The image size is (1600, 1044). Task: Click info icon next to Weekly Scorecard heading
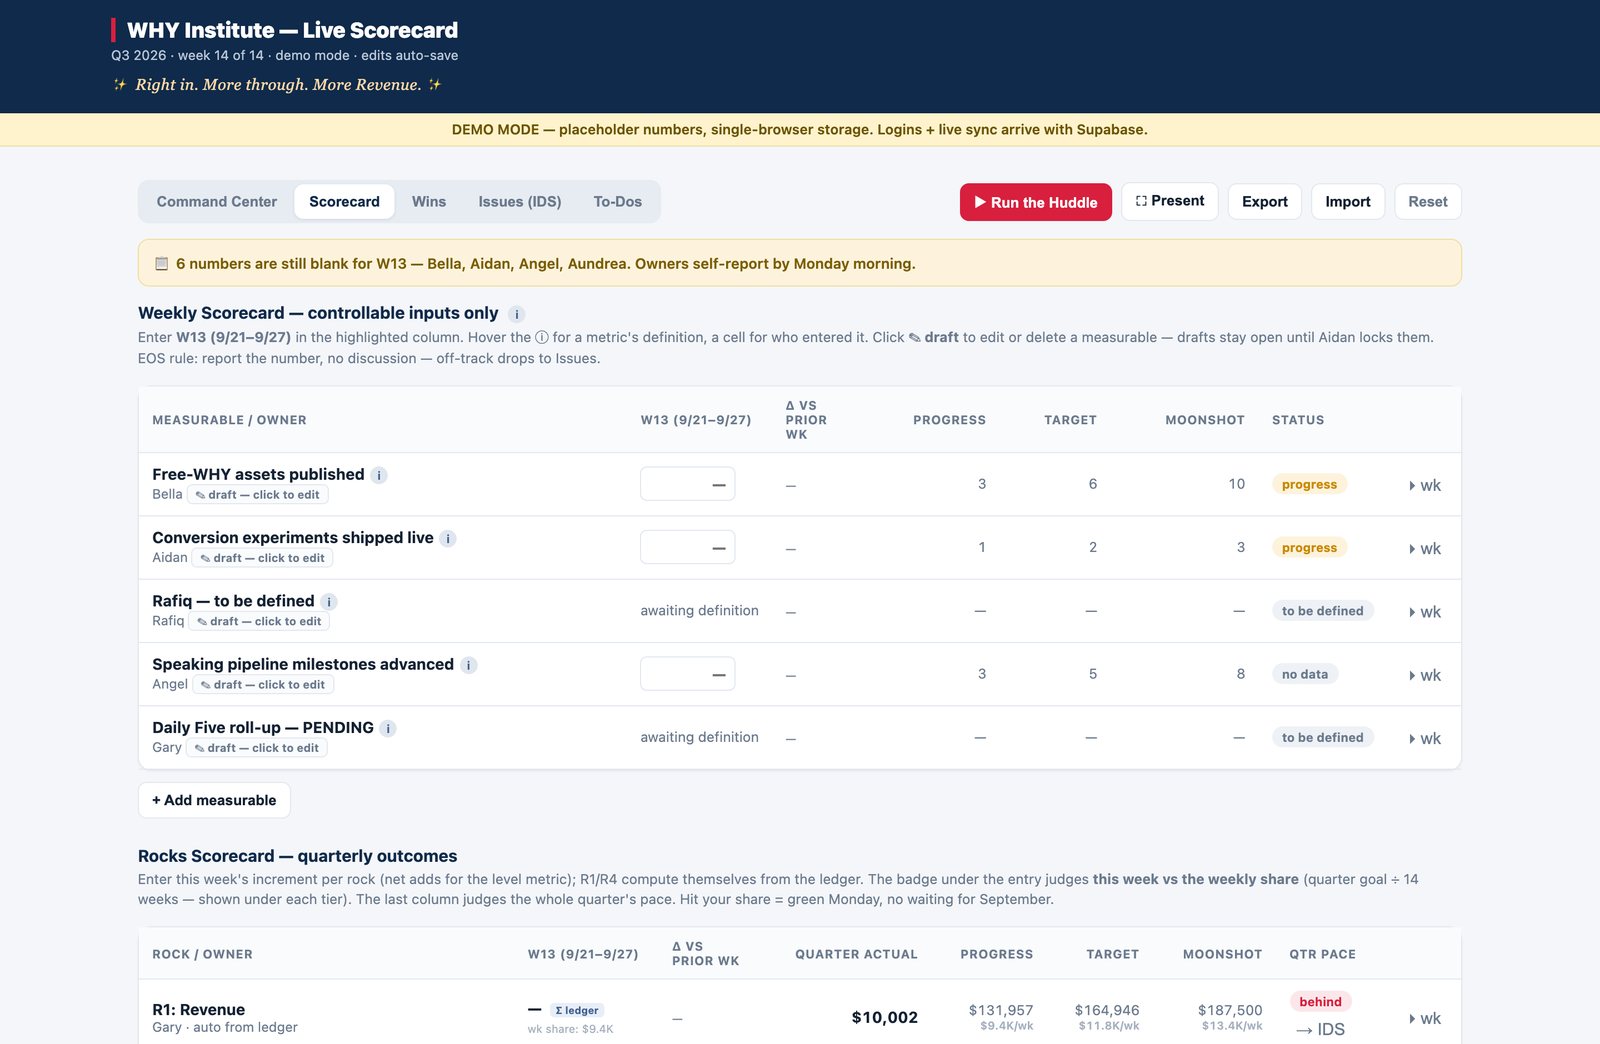click(x=516, y=314)
